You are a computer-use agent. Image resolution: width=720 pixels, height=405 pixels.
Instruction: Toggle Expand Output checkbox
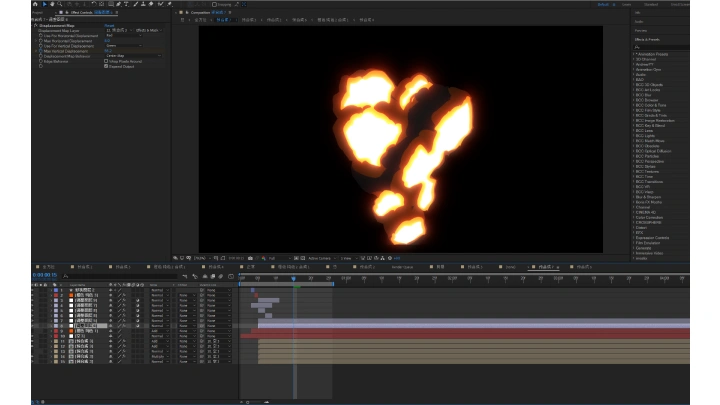pos(106,66)
